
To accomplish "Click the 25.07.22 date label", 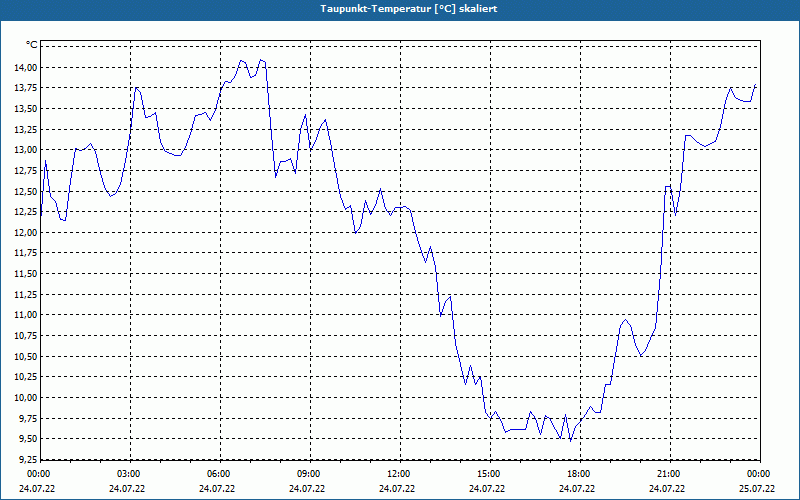I will (757, 489).
